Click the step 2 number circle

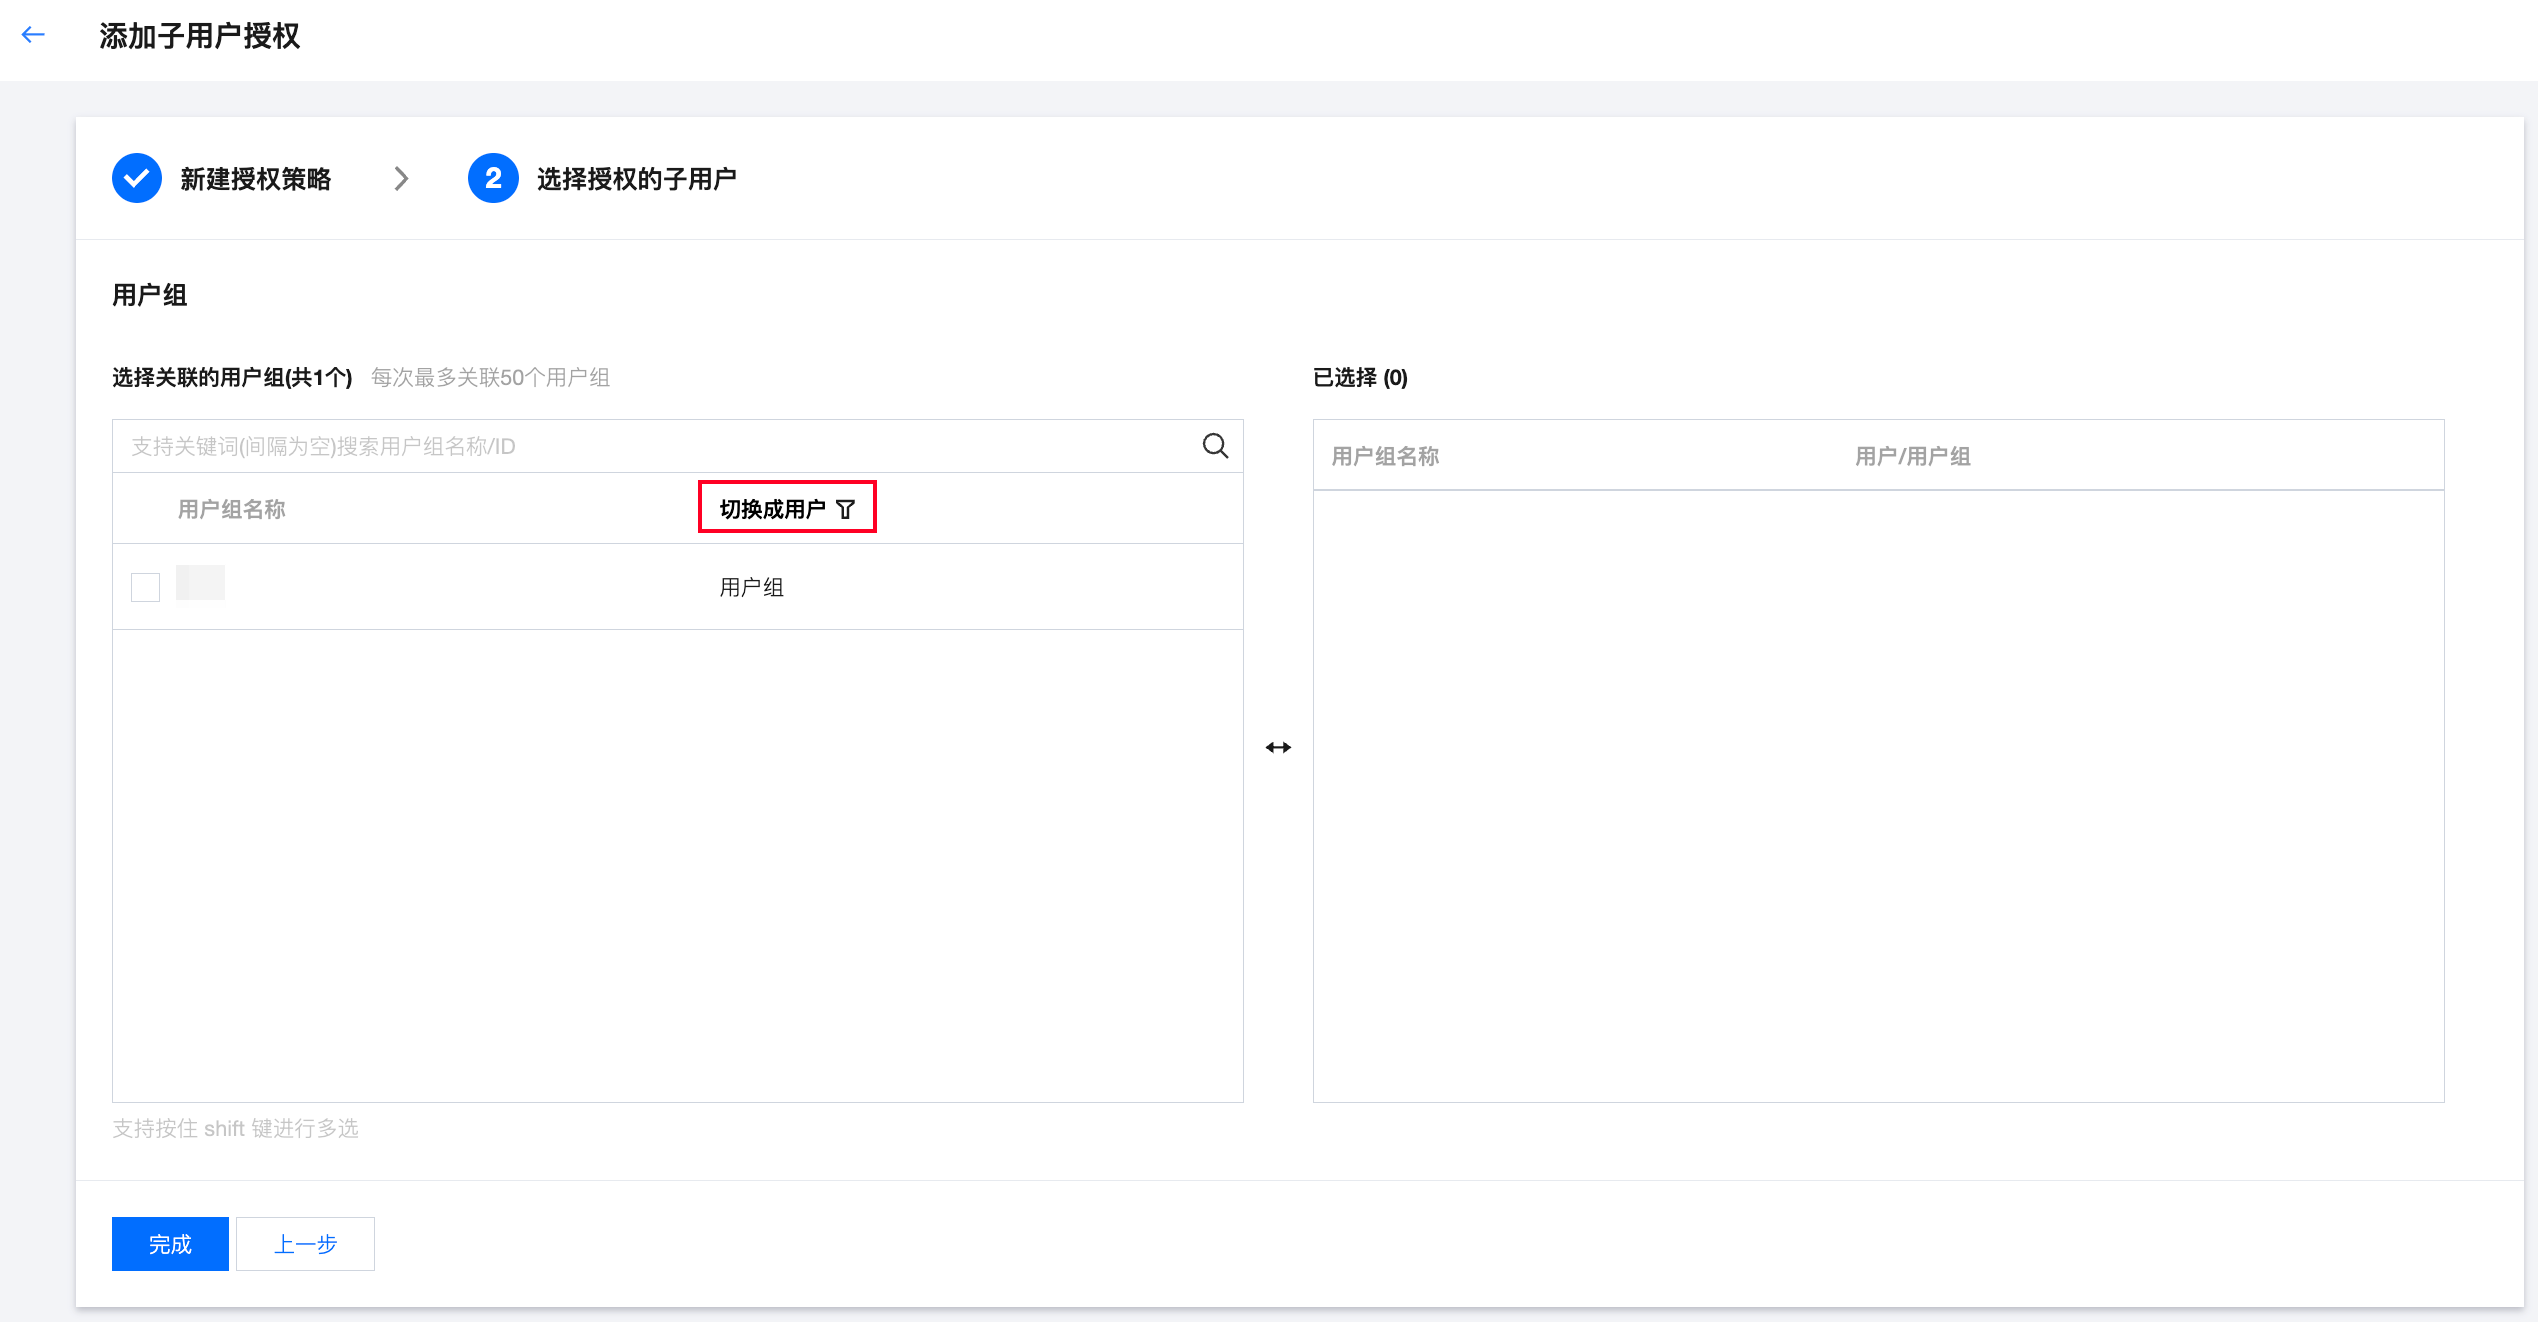click(x=493, y=178)
